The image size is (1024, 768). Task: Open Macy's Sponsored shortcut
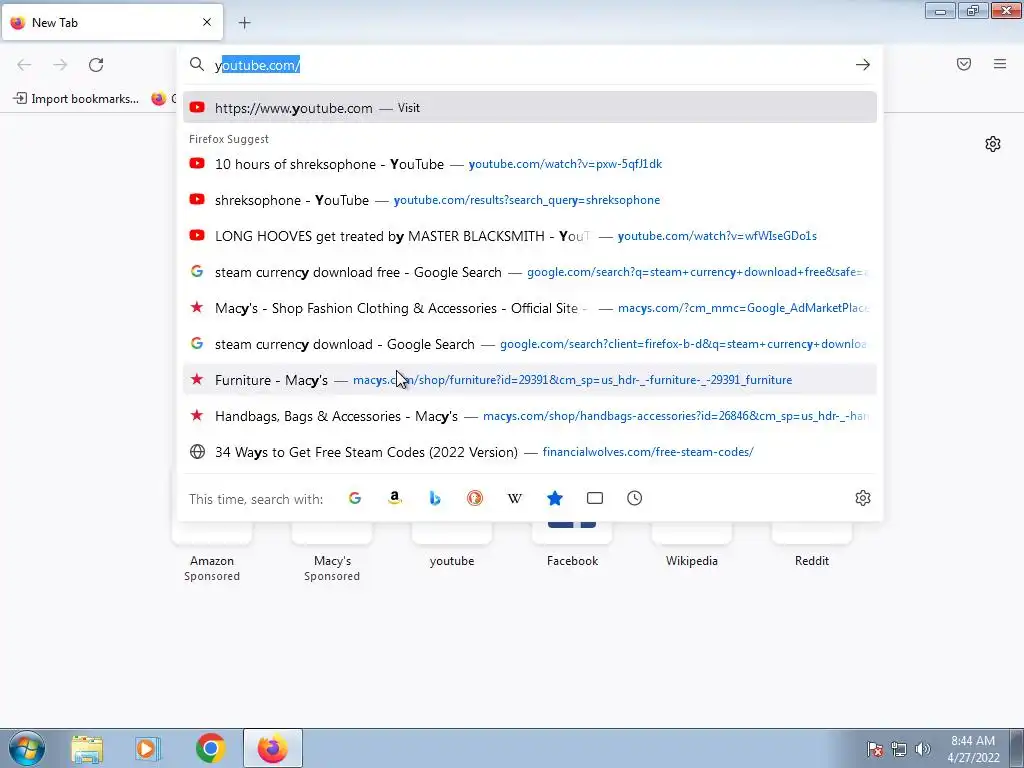pyautogui.click(x=332, y=552)
